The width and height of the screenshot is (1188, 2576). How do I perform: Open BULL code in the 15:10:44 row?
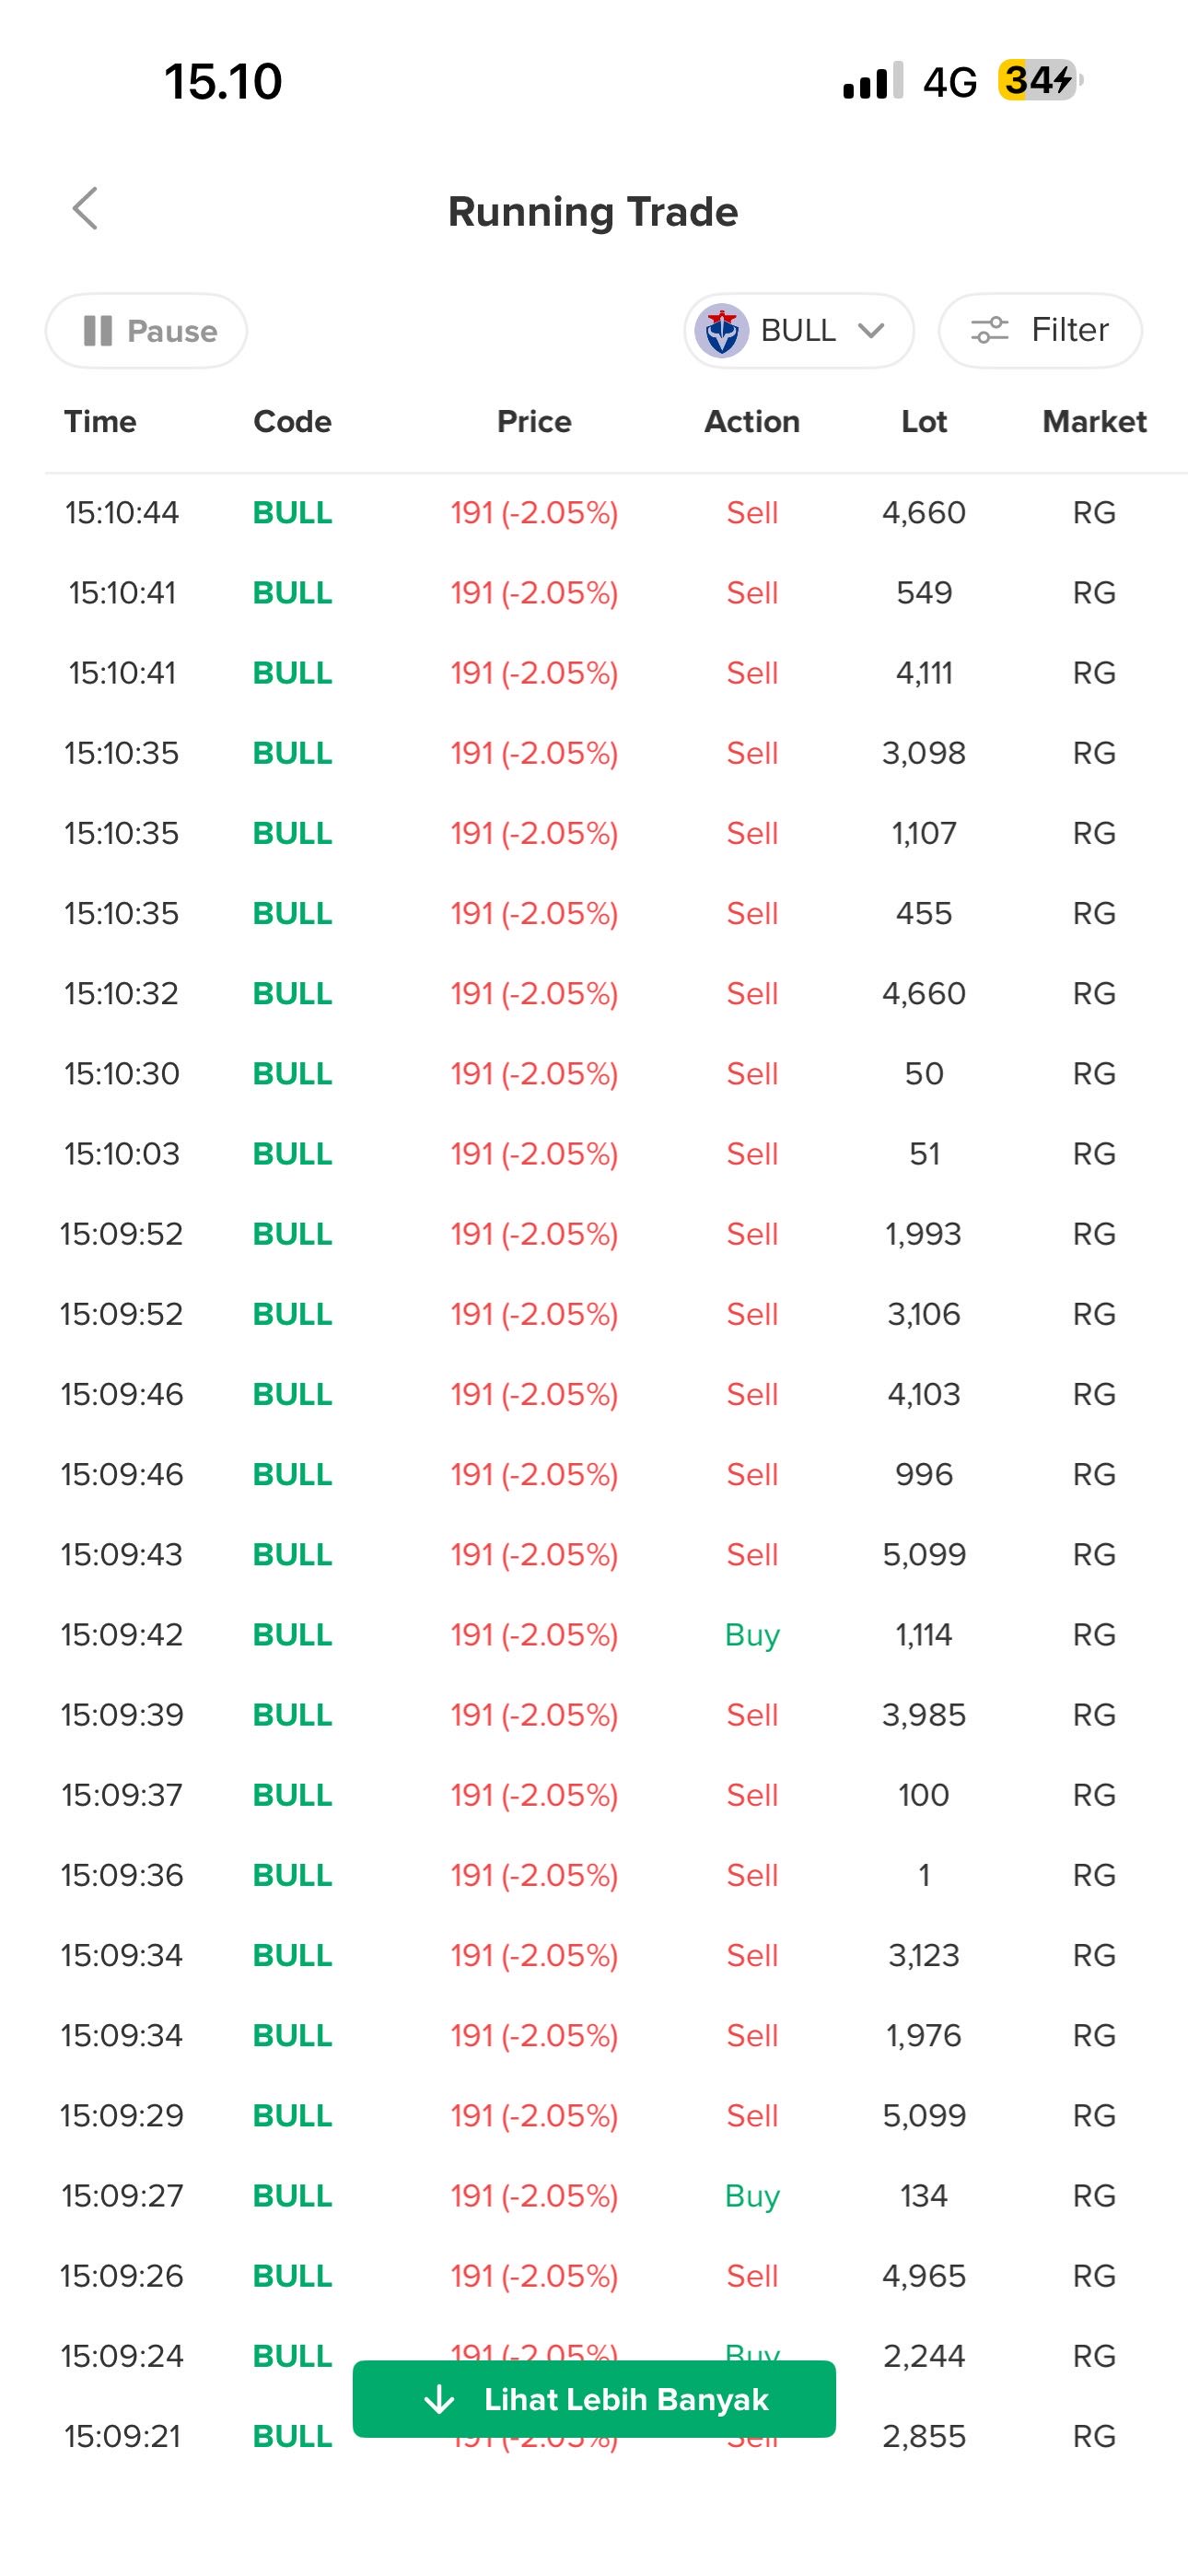(x=292, y=512)
